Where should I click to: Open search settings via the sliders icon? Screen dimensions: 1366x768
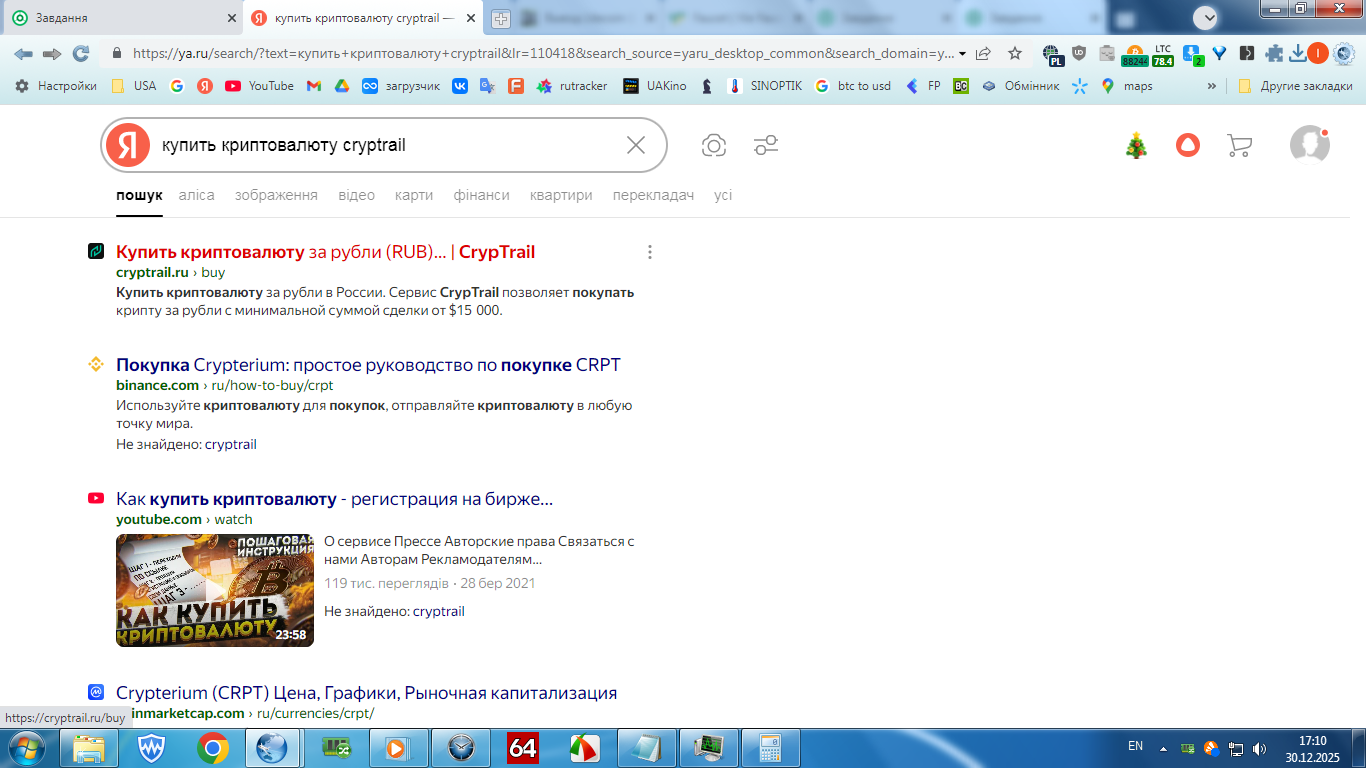click(766, 146)
